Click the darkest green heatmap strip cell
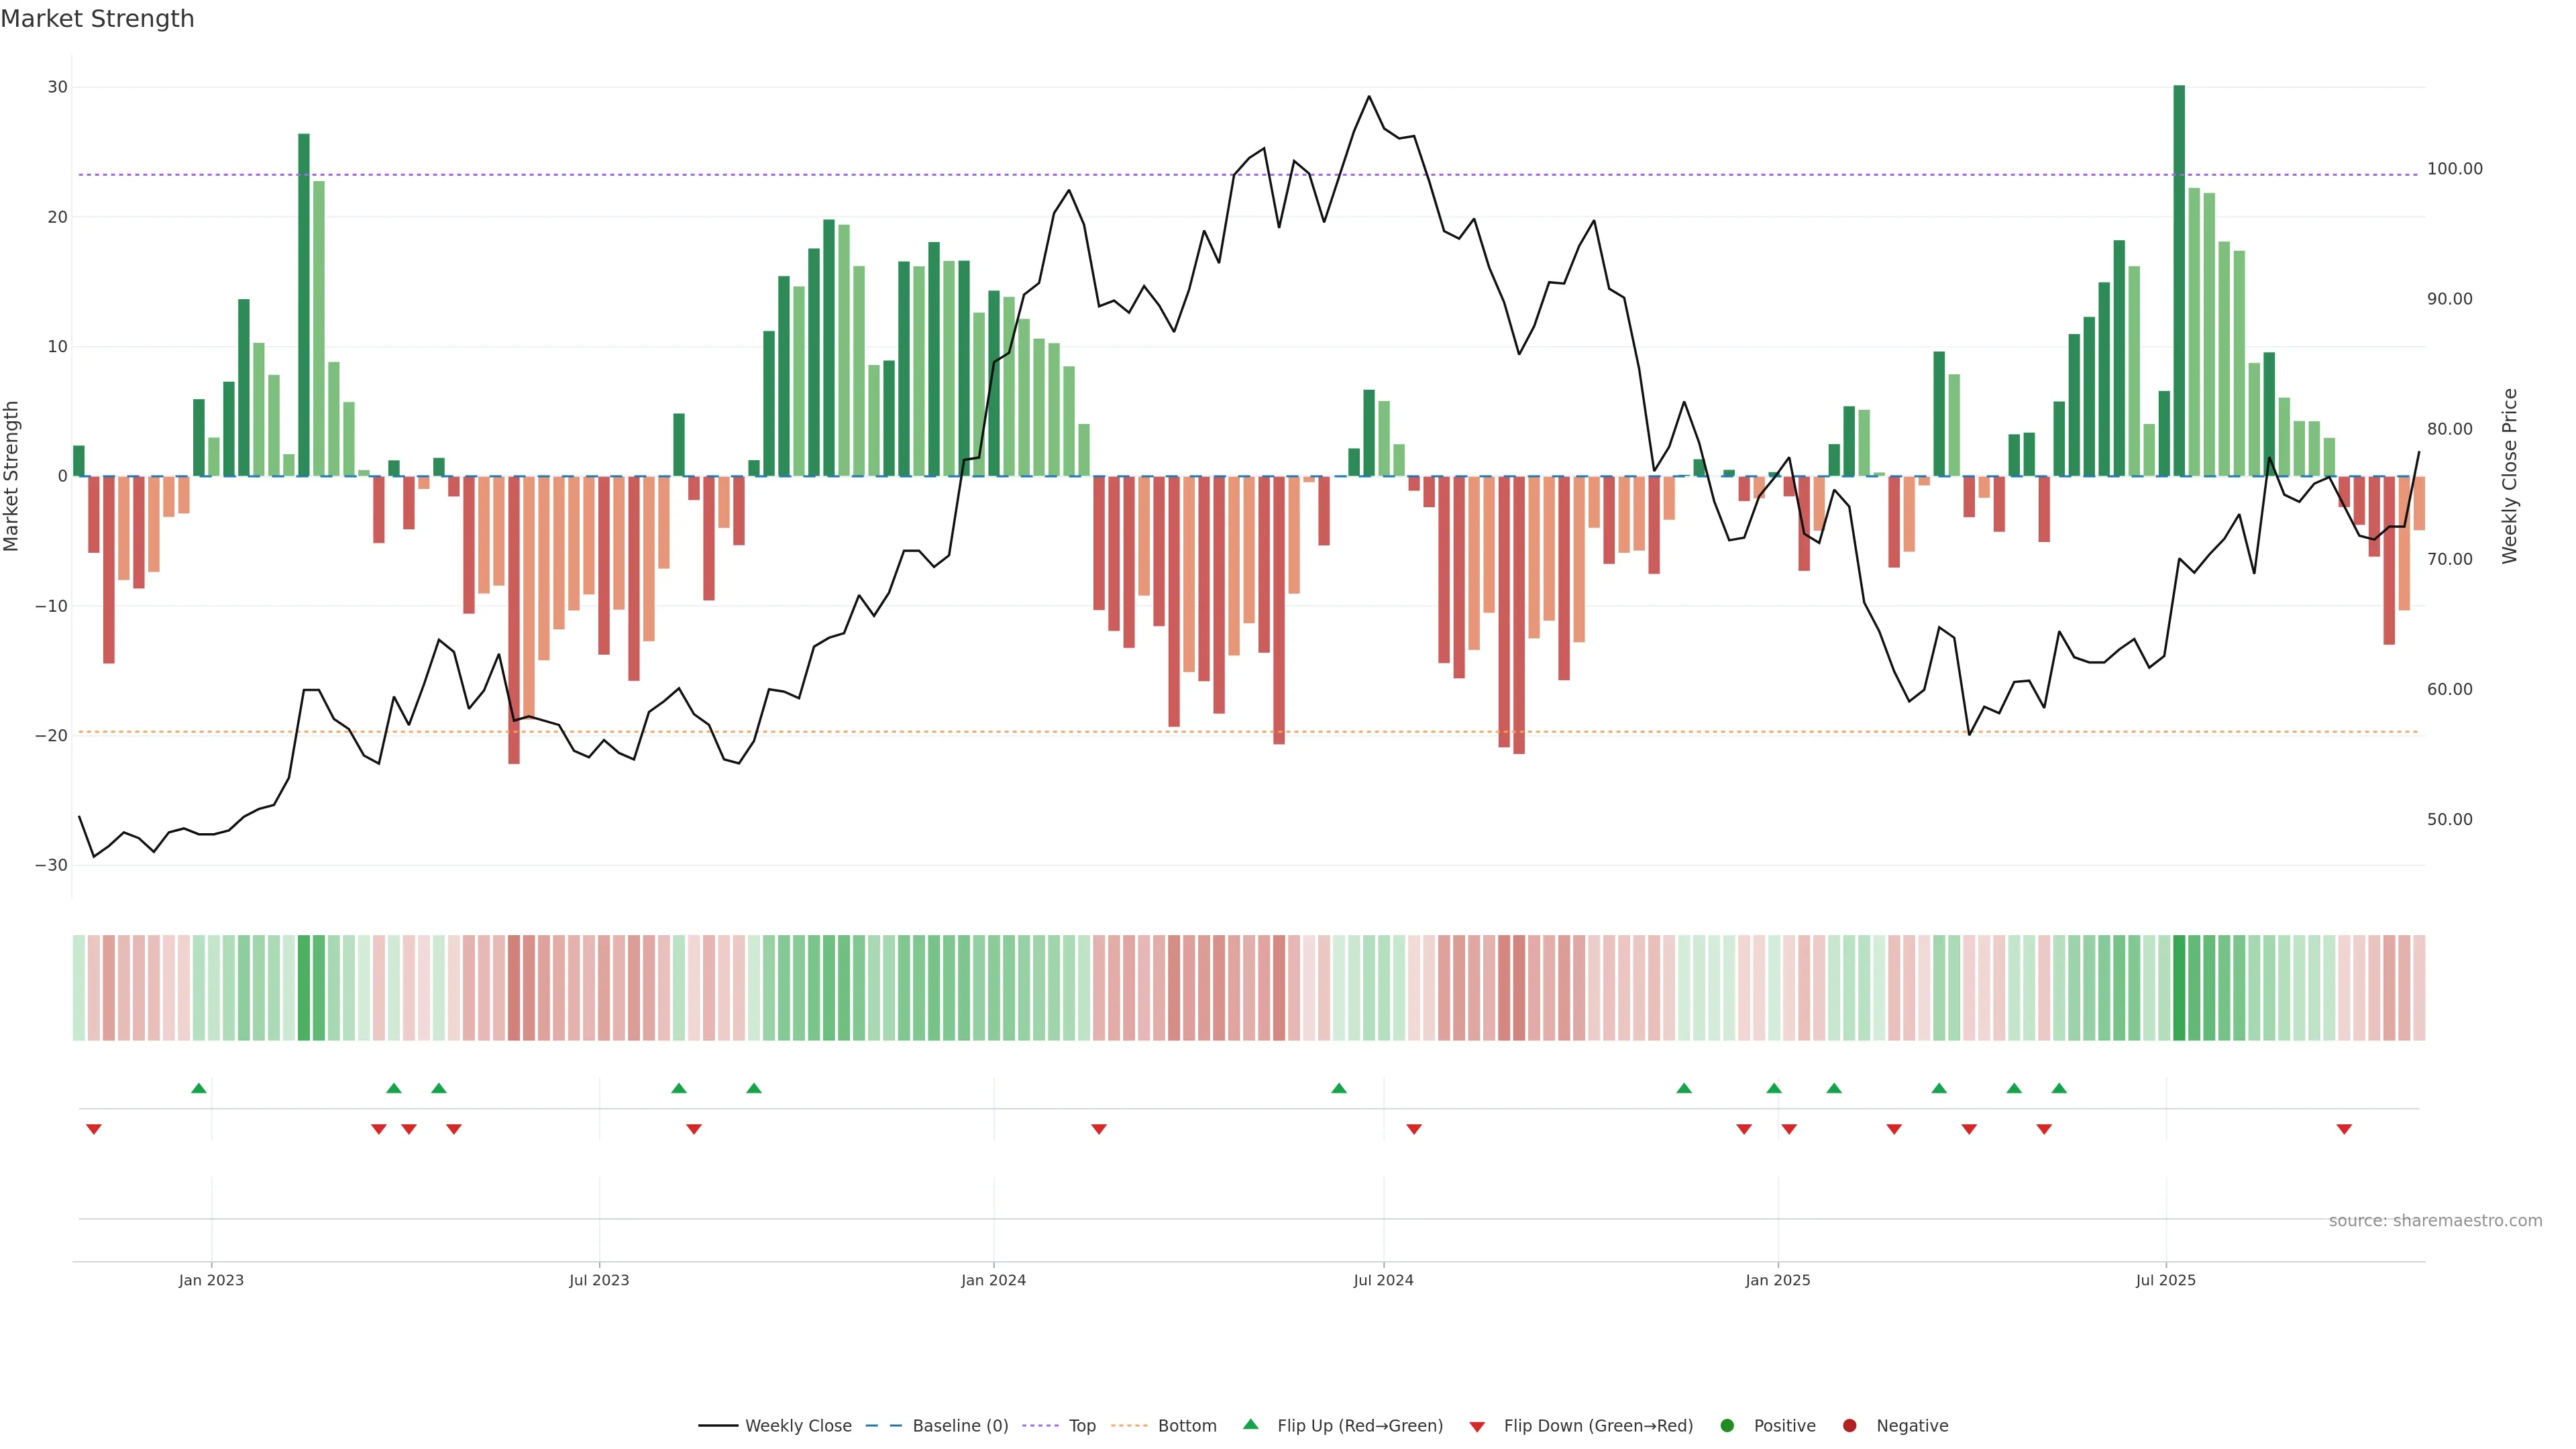 pos(2179,987)
